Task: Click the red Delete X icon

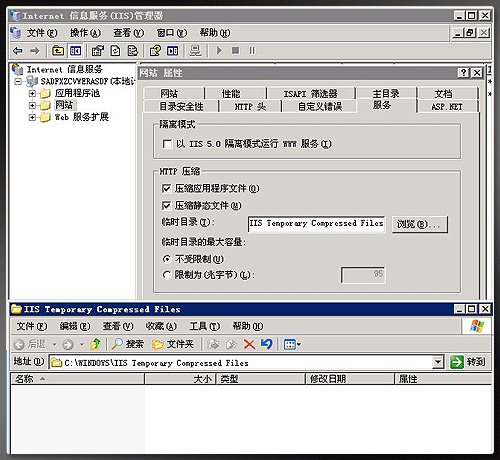Action: (249, 344)
